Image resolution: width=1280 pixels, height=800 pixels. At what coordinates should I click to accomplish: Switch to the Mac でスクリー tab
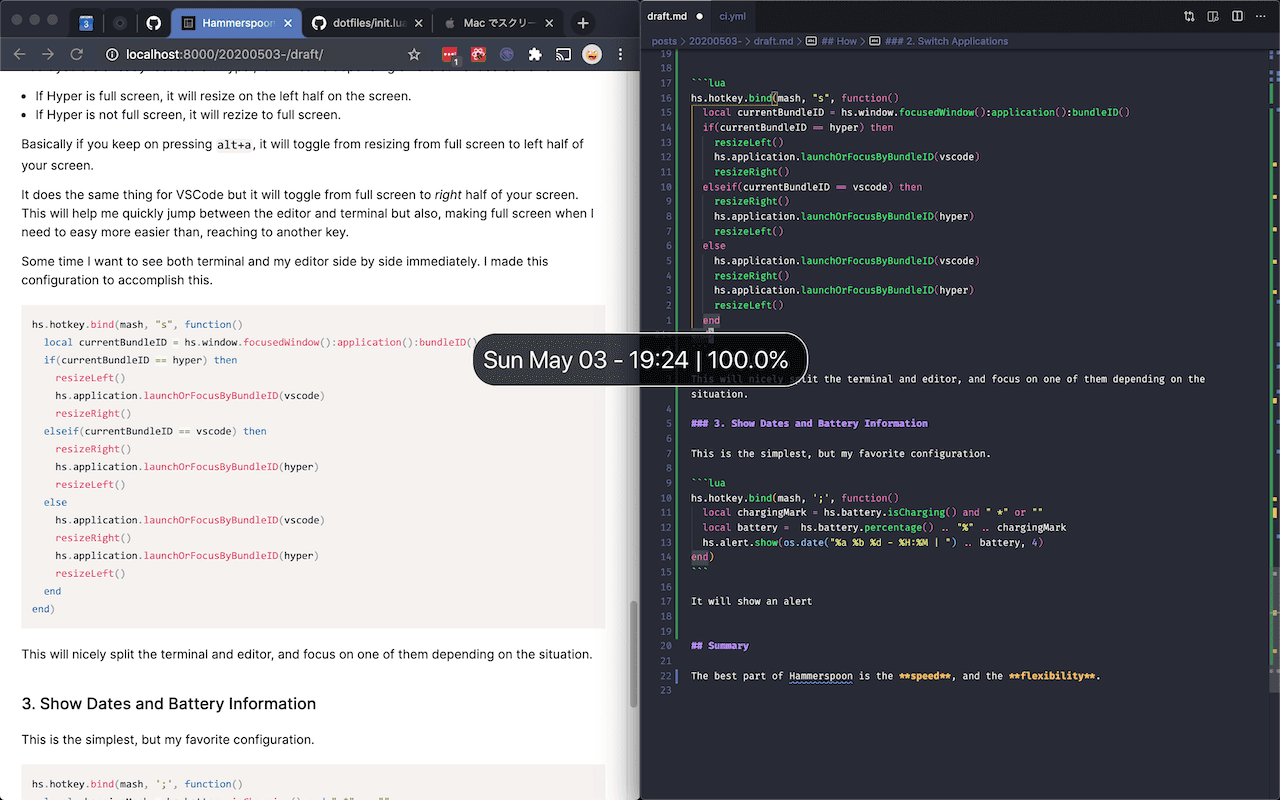(498, 22)
